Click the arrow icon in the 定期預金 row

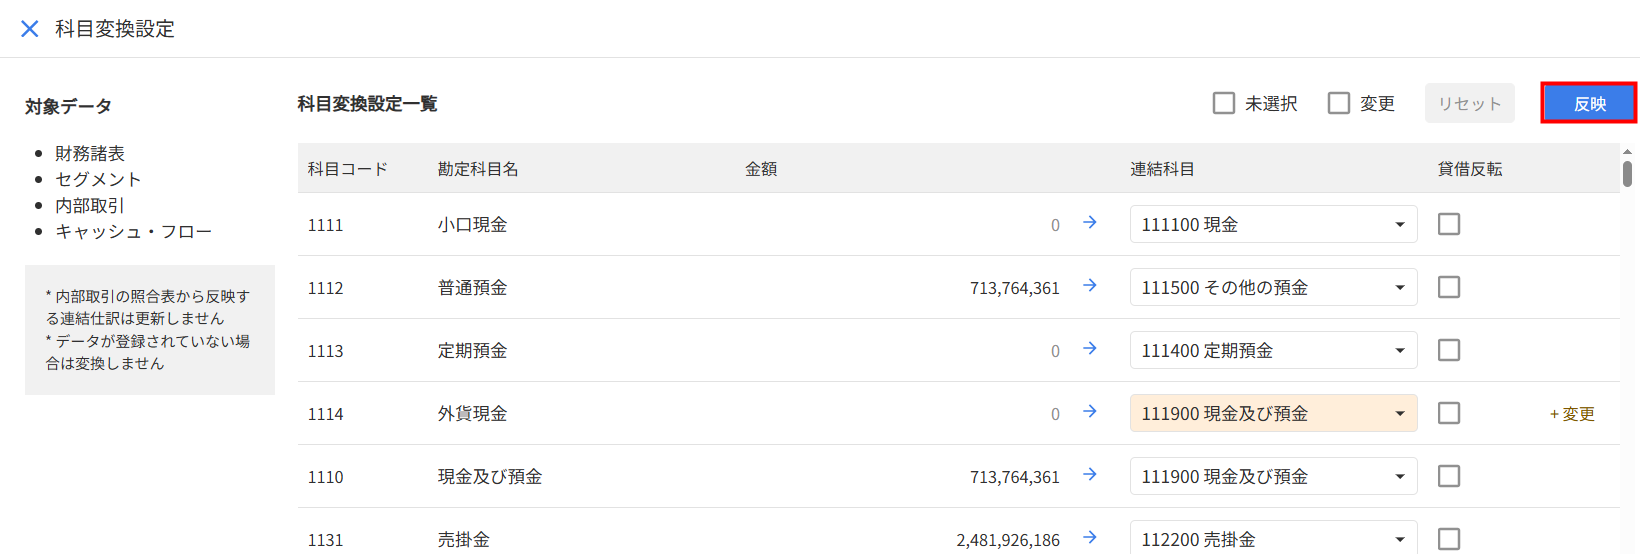(1090, 349)
